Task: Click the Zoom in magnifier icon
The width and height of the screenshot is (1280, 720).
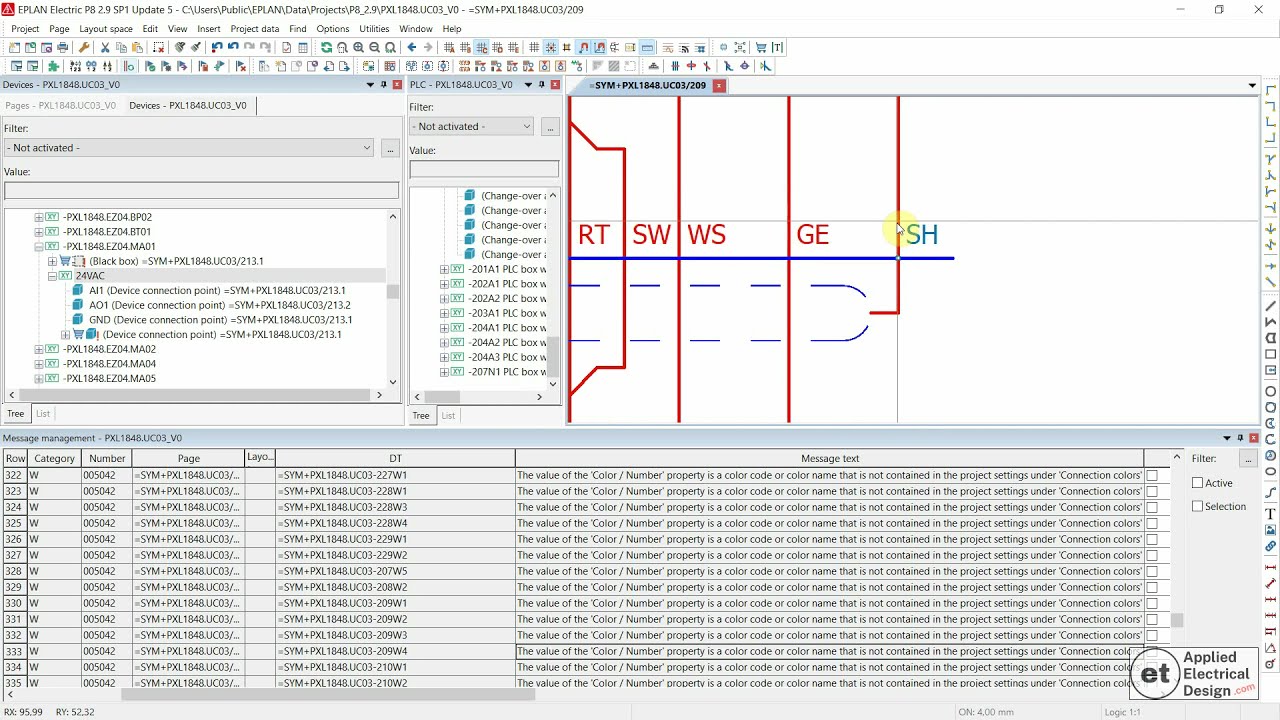Action: point(358,48)
